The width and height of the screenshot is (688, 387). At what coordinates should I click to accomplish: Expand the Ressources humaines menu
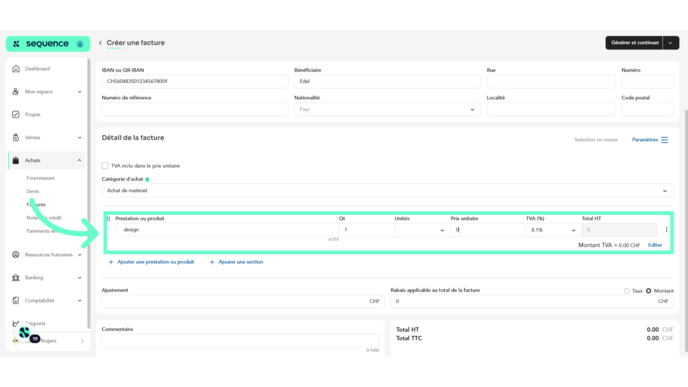click(x=79, y=254)
